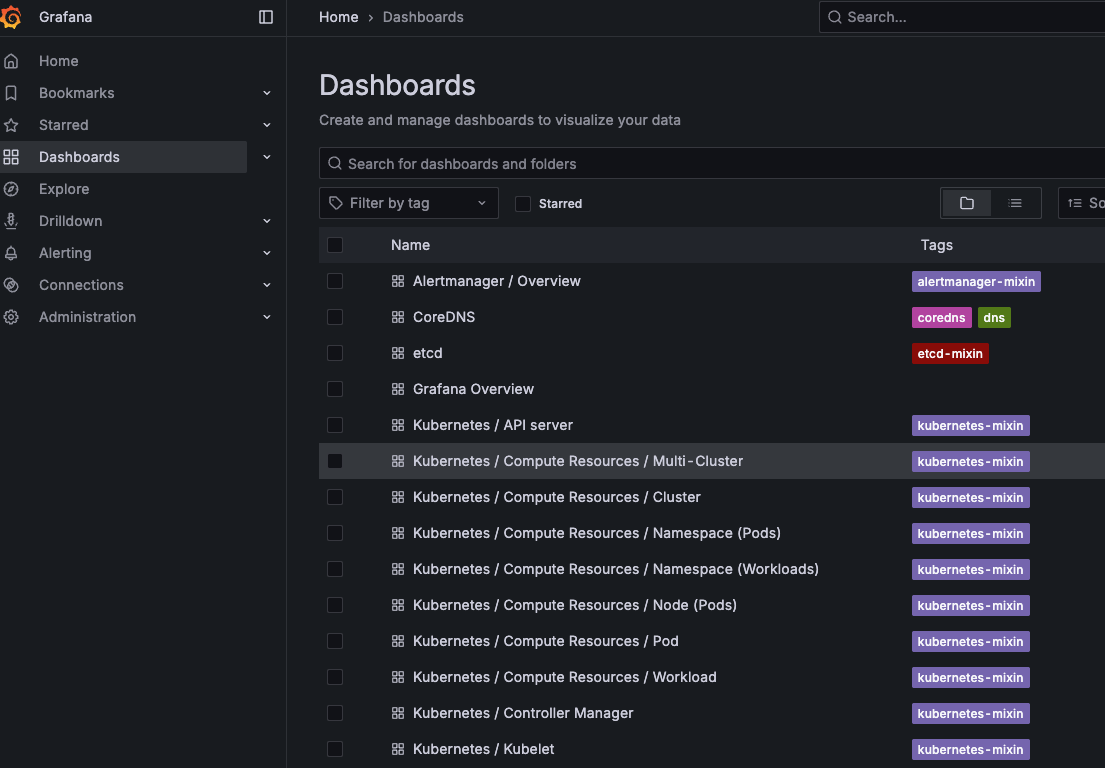The width and height of the screenshot is (1105, 768).
Task: Switch to folder view icon
Action: (x=967, y=203)
